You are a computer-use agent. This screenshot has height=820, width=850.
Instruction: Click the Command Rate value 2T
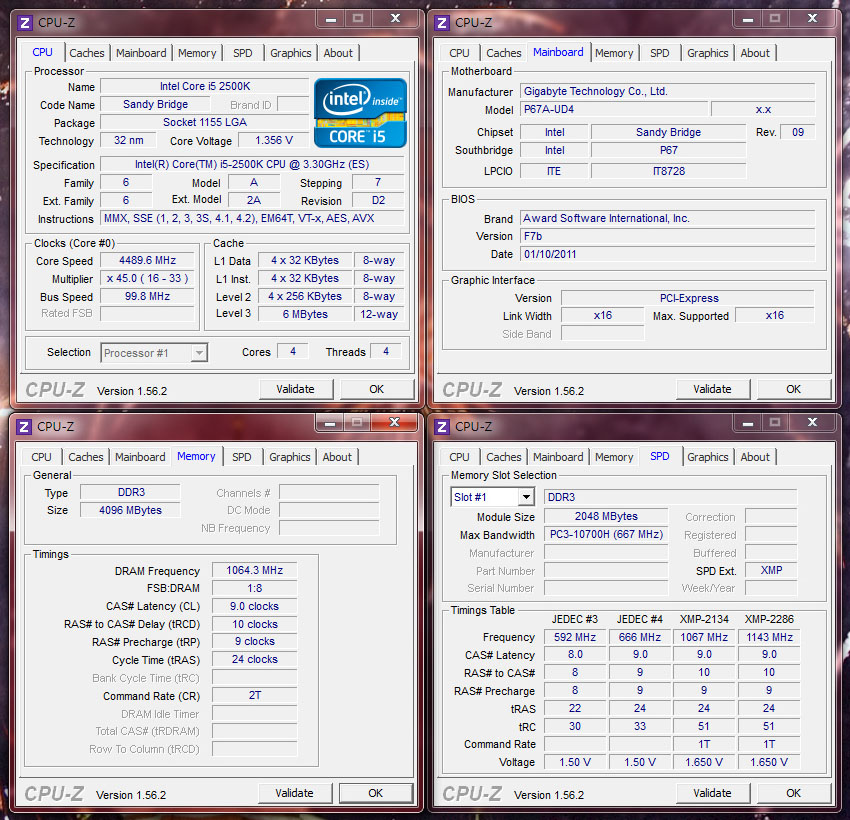click(254, 695)
